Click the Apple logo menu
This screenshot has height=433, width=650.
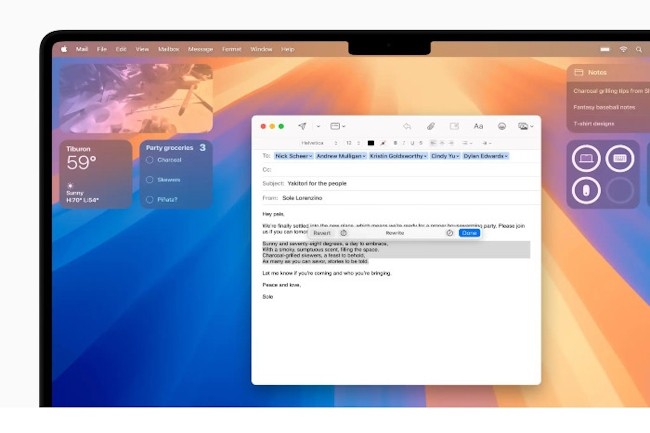click(x=63, y=49)
